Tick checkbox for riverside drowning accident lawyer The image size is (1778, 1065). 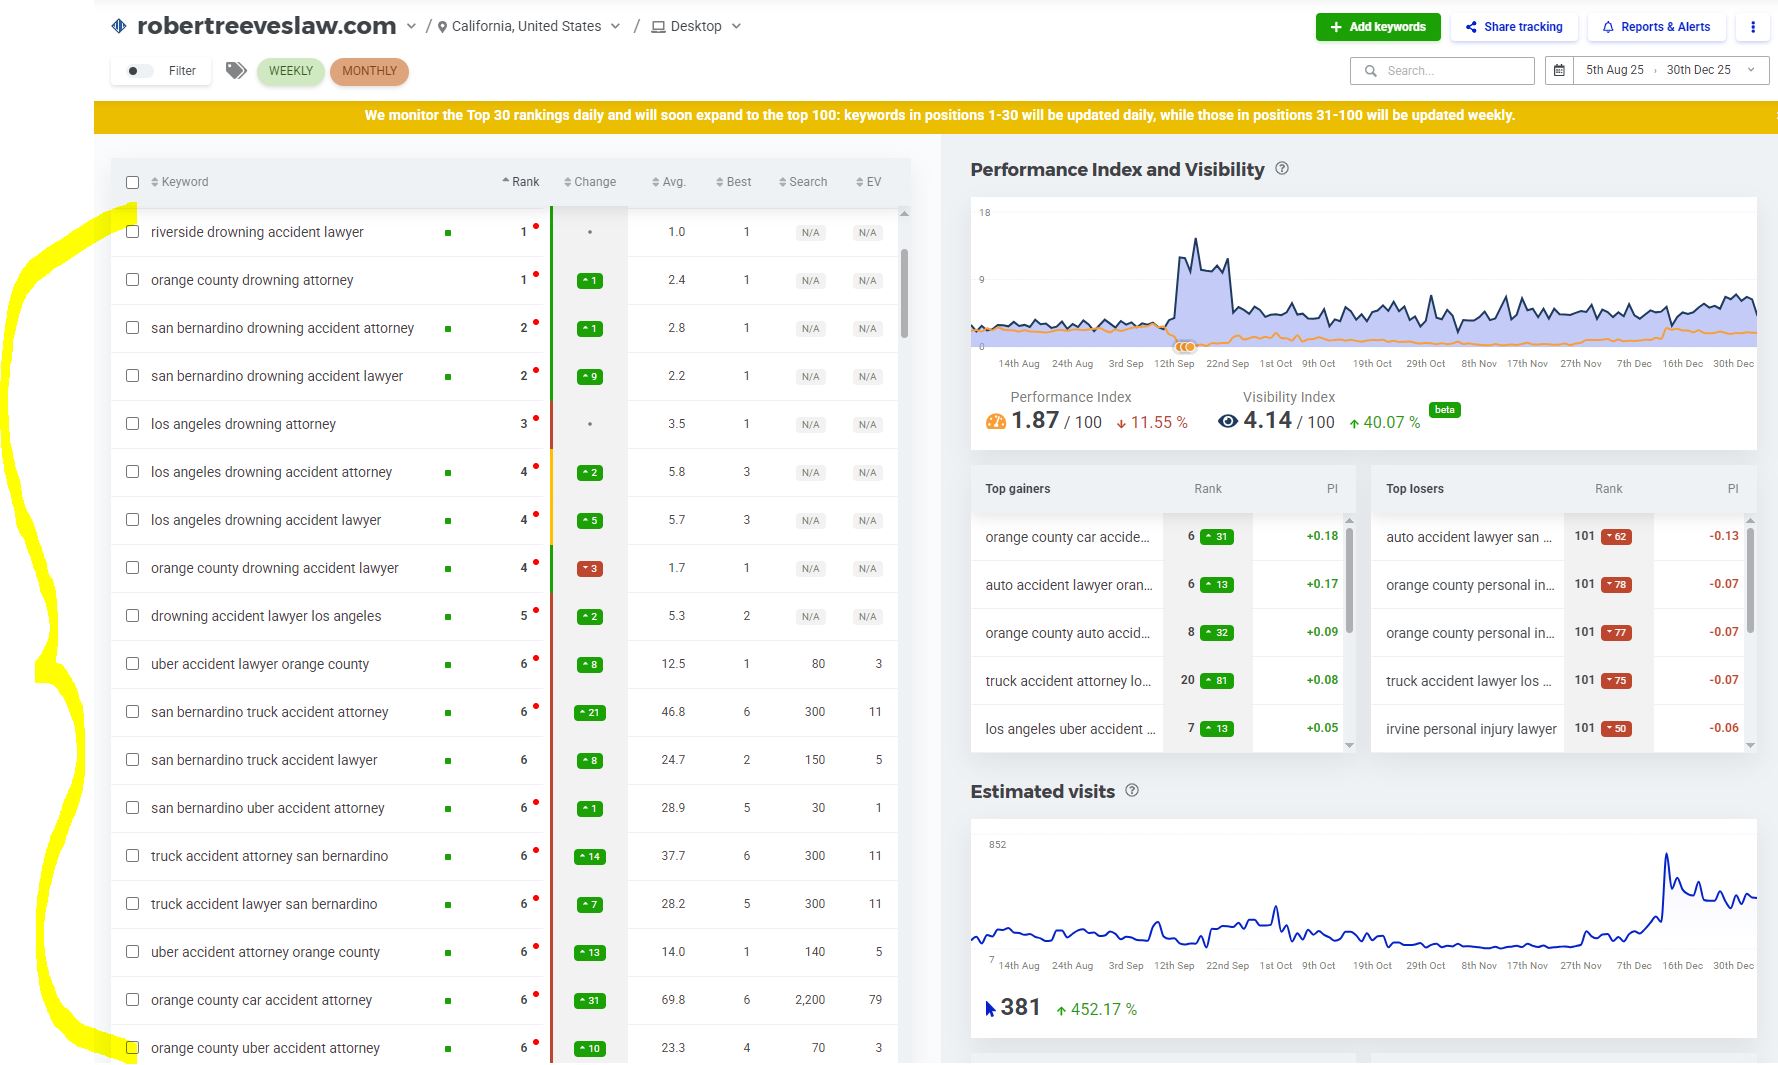(x=132, y=232)
